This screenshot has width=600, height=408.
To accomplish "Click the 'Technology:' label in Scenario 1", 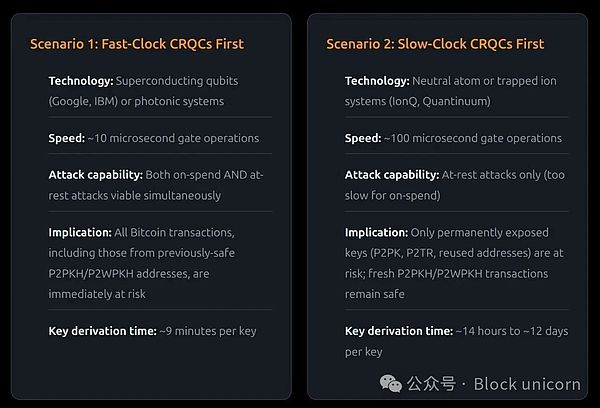I will [80, 80].
